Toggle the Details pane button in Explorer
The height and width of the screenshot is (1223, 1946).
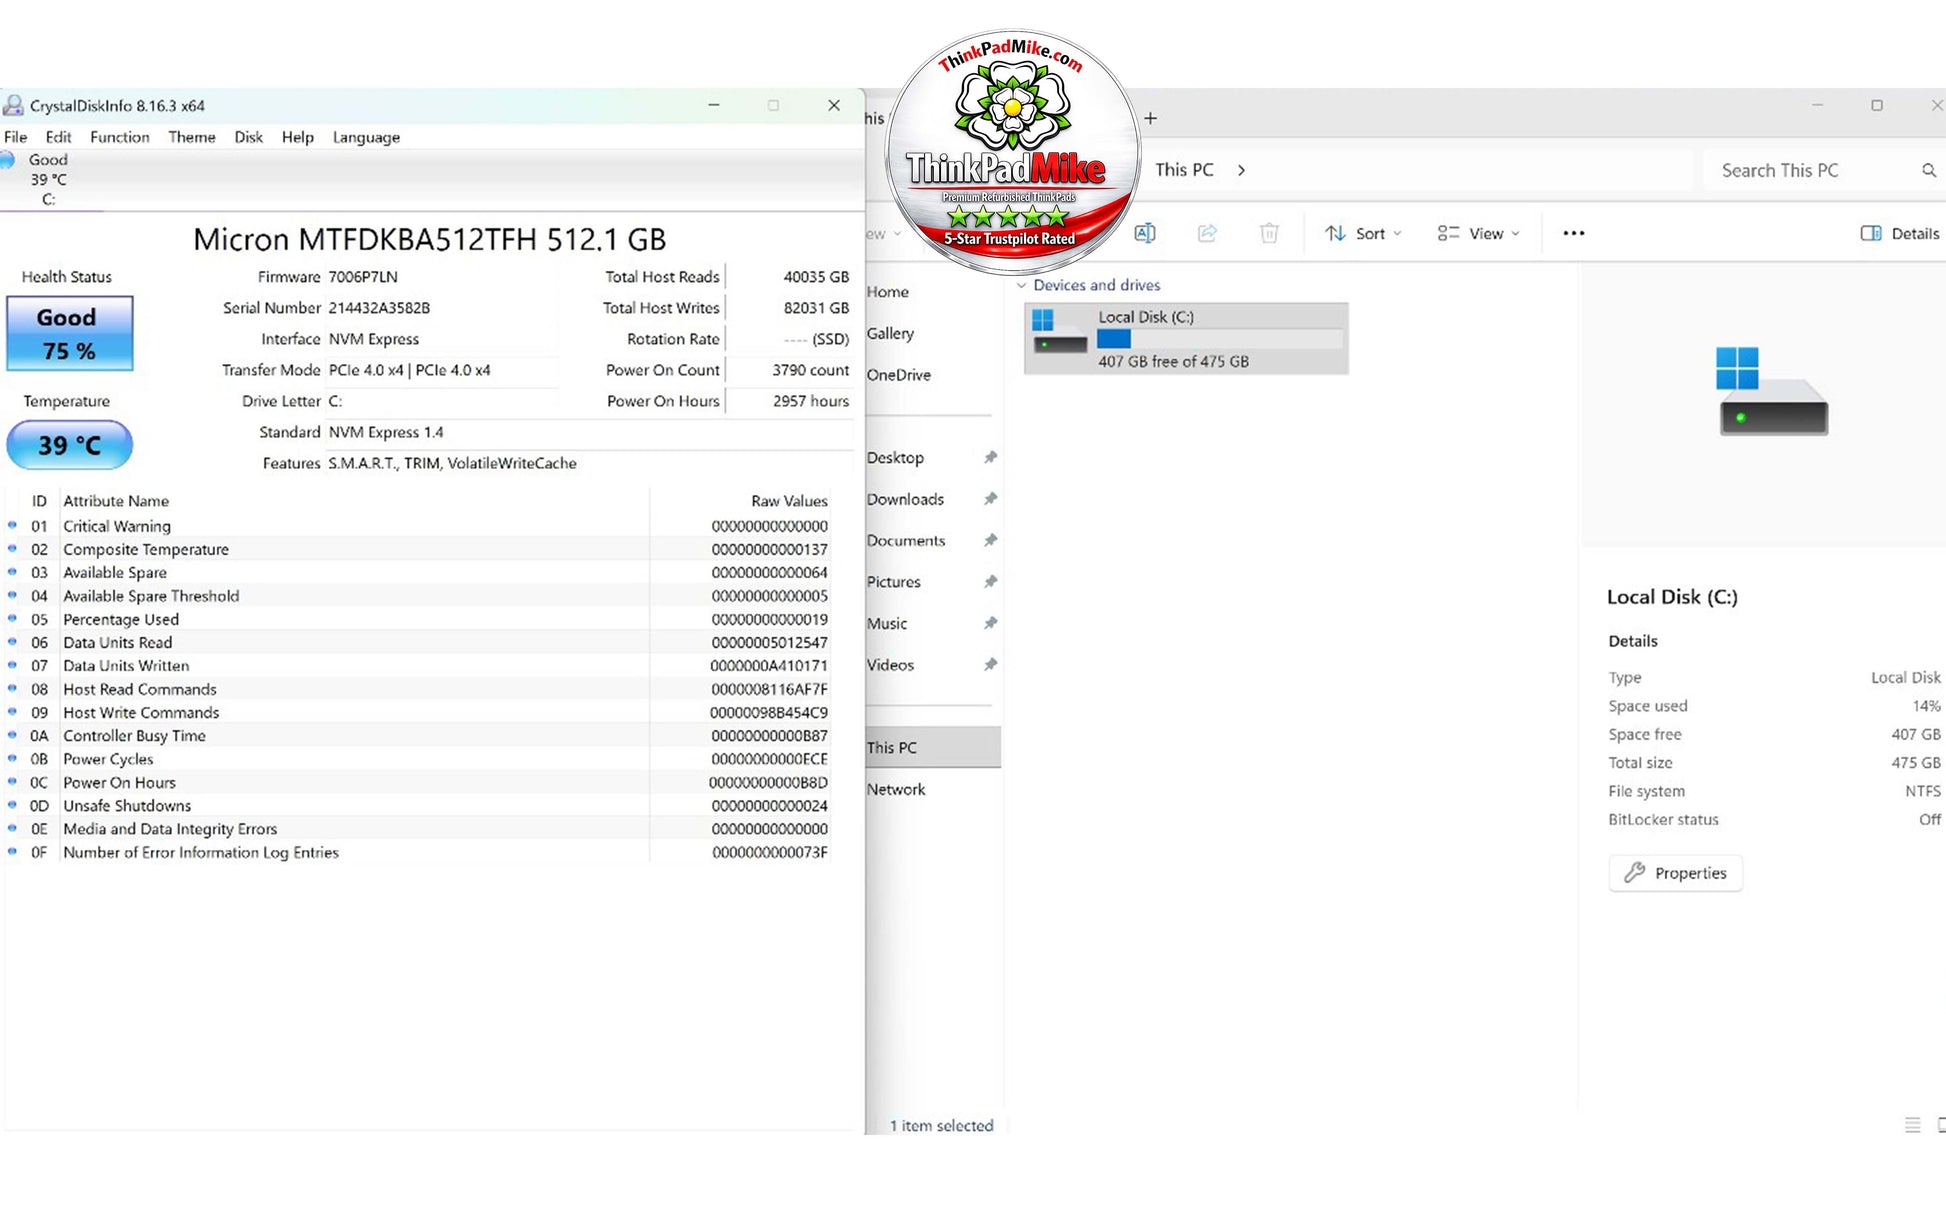(x=1899, y=233)
